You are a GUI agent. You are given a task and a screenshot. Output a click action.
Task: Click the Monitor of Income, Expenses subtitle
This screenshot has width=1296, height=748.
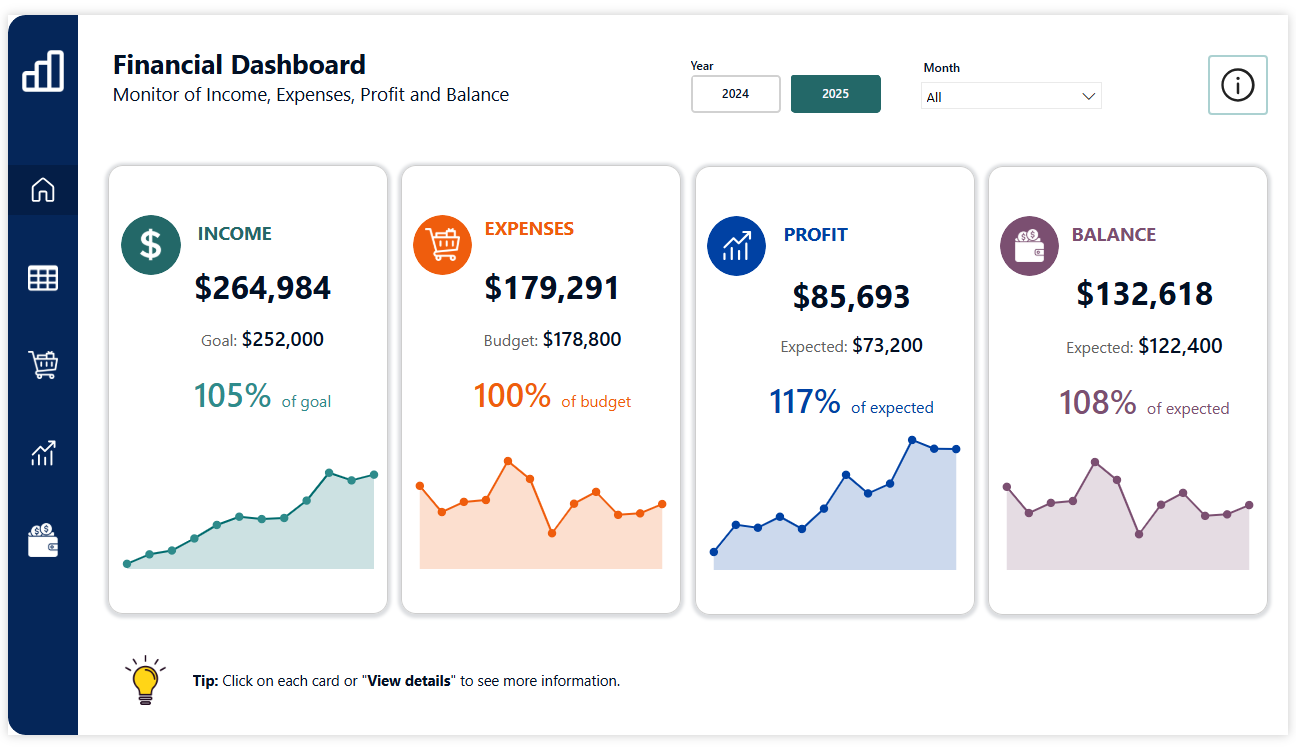(x=311, y=95)
